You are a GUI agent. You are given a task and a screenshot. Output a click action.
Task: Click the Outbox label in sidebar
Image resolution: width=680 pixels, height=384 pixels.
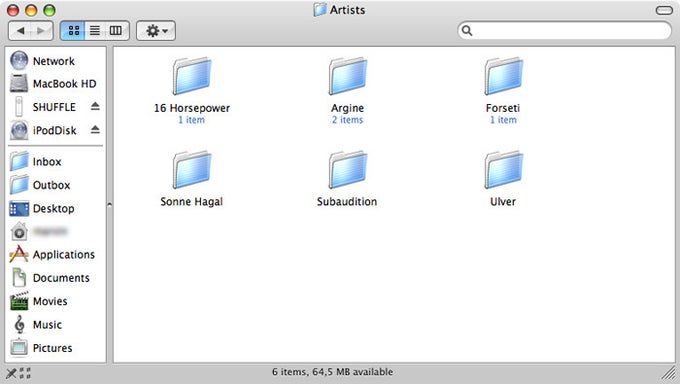click(52, 185)
